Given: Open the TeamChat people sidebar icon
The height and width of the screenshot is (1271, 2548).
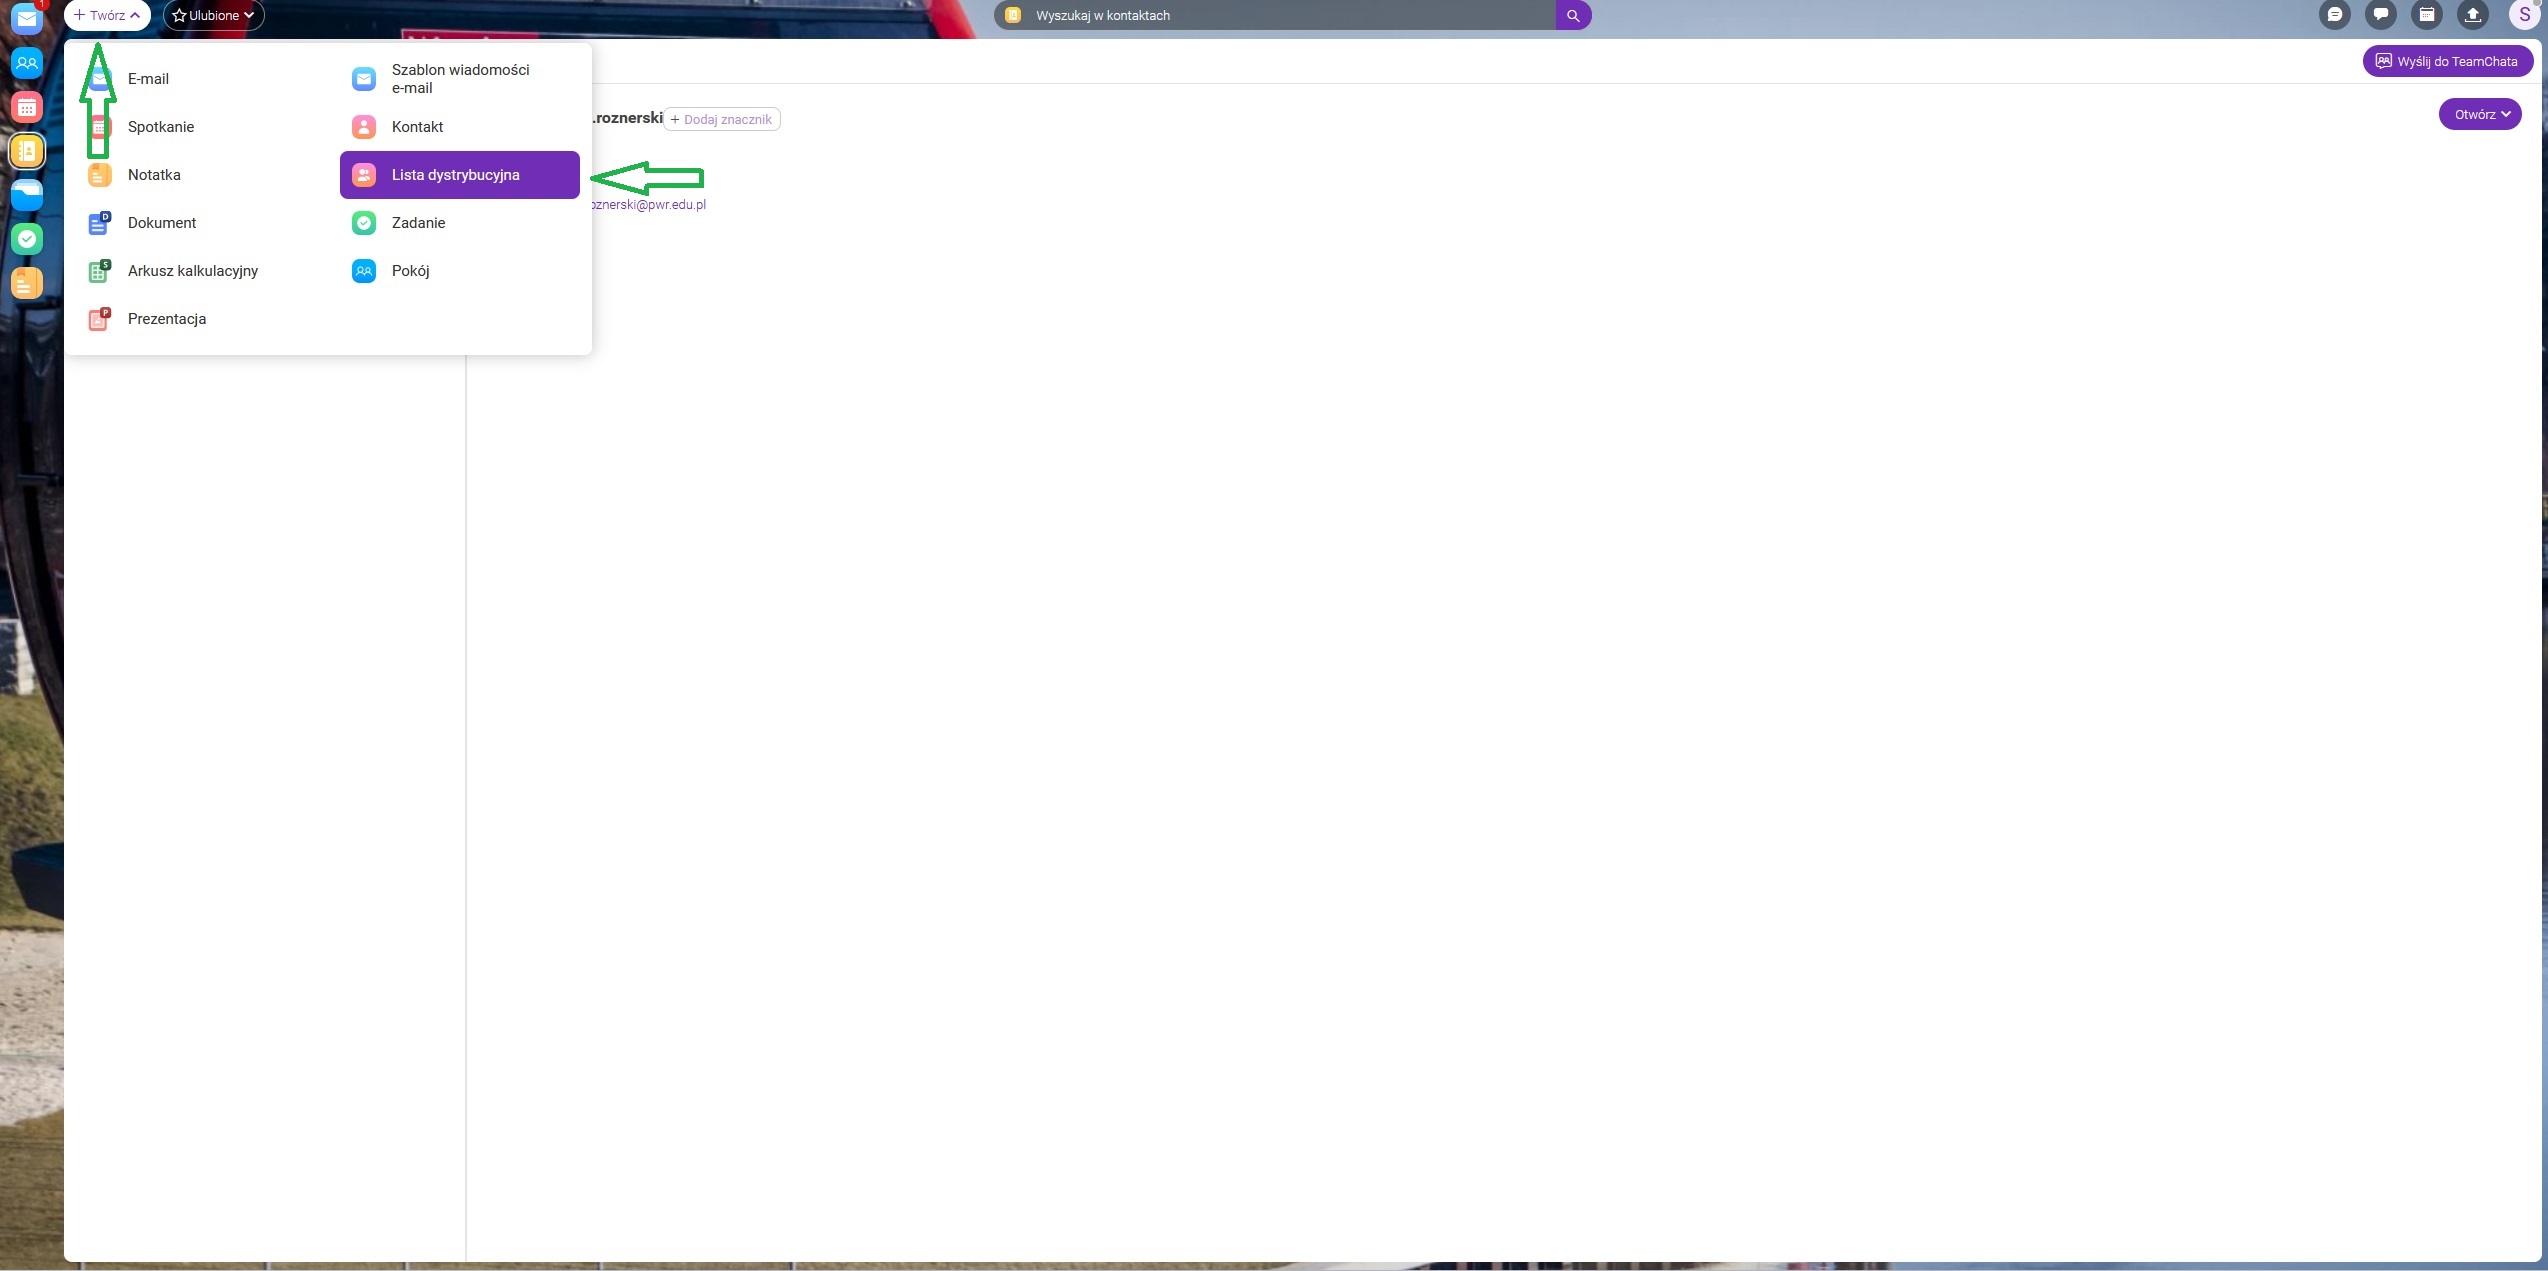Looking at the screenshot, I should tap(27, 63).
